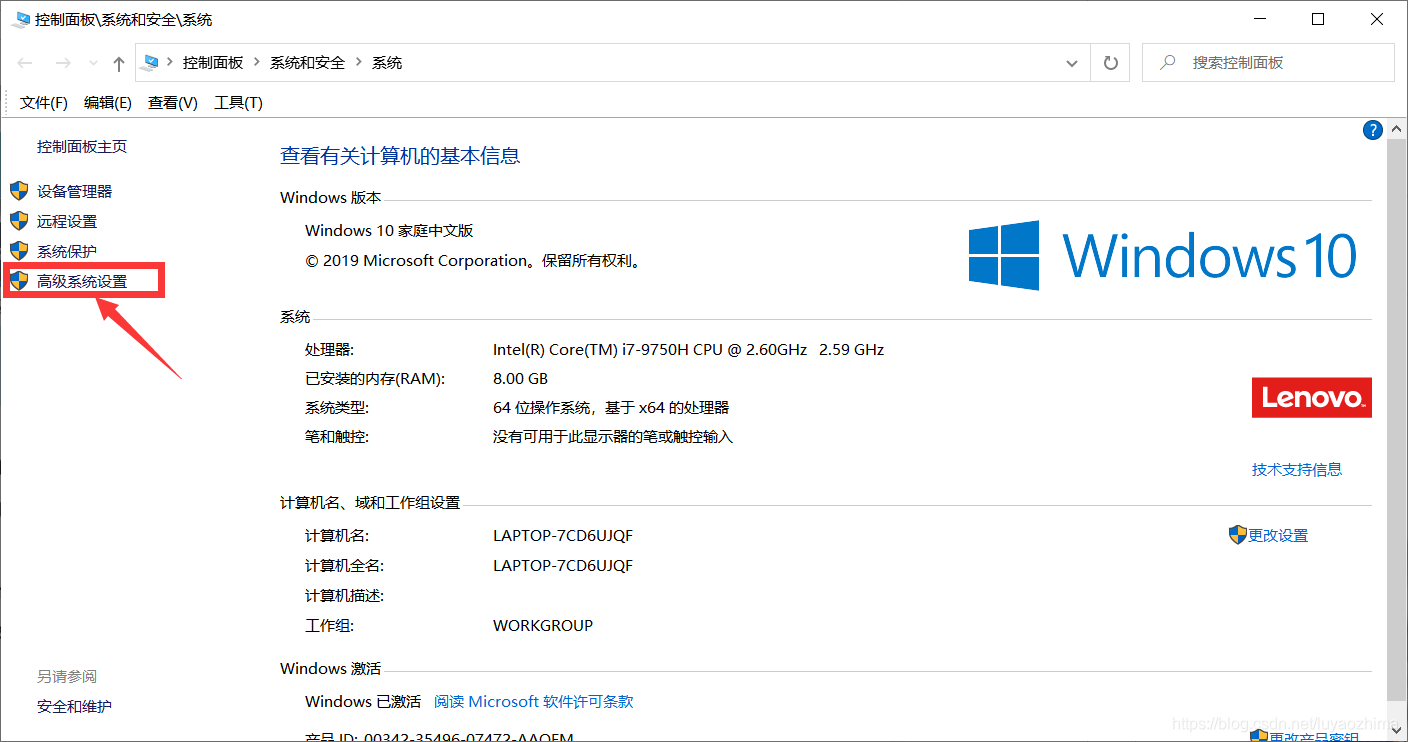The width and height of the screenshot is (1408, 742).
Task: Click the shield icon beside 设备管理器
Action: tap(19, 191)
